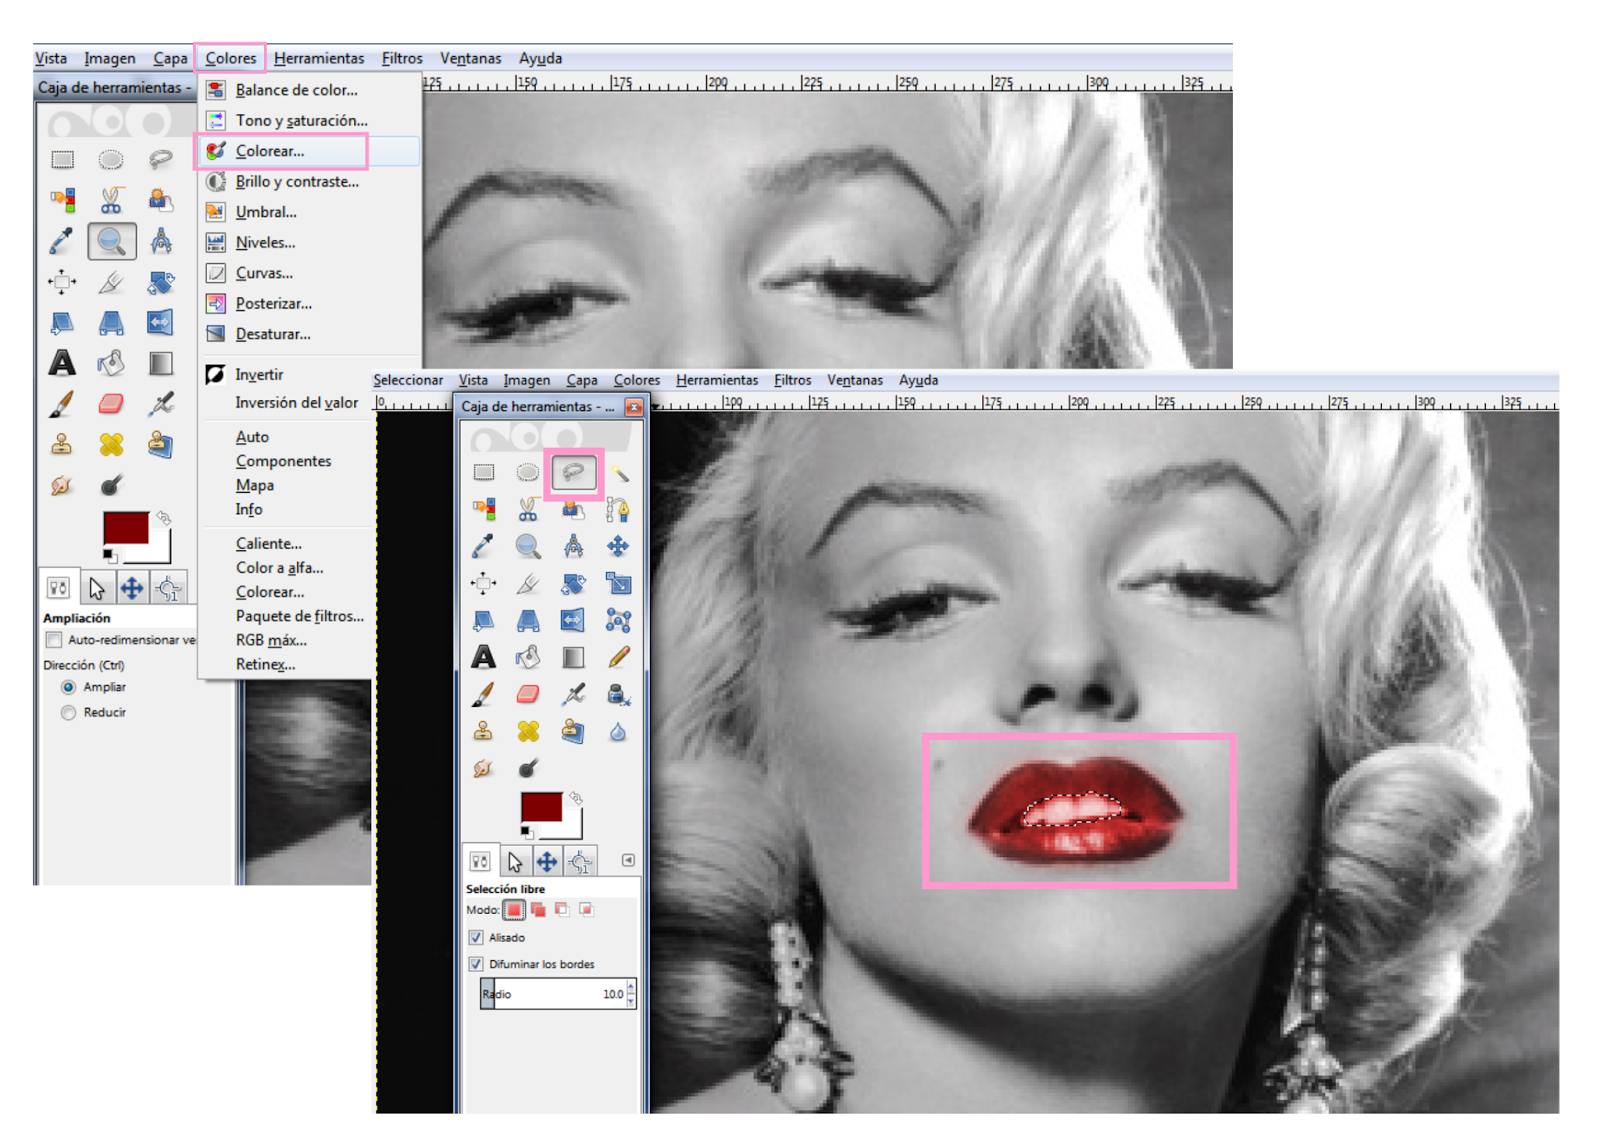Image resolution: width=1600 pixels, height=1132 pixels.
Task: Reset default colors in back toolbox
Action: 109,555
